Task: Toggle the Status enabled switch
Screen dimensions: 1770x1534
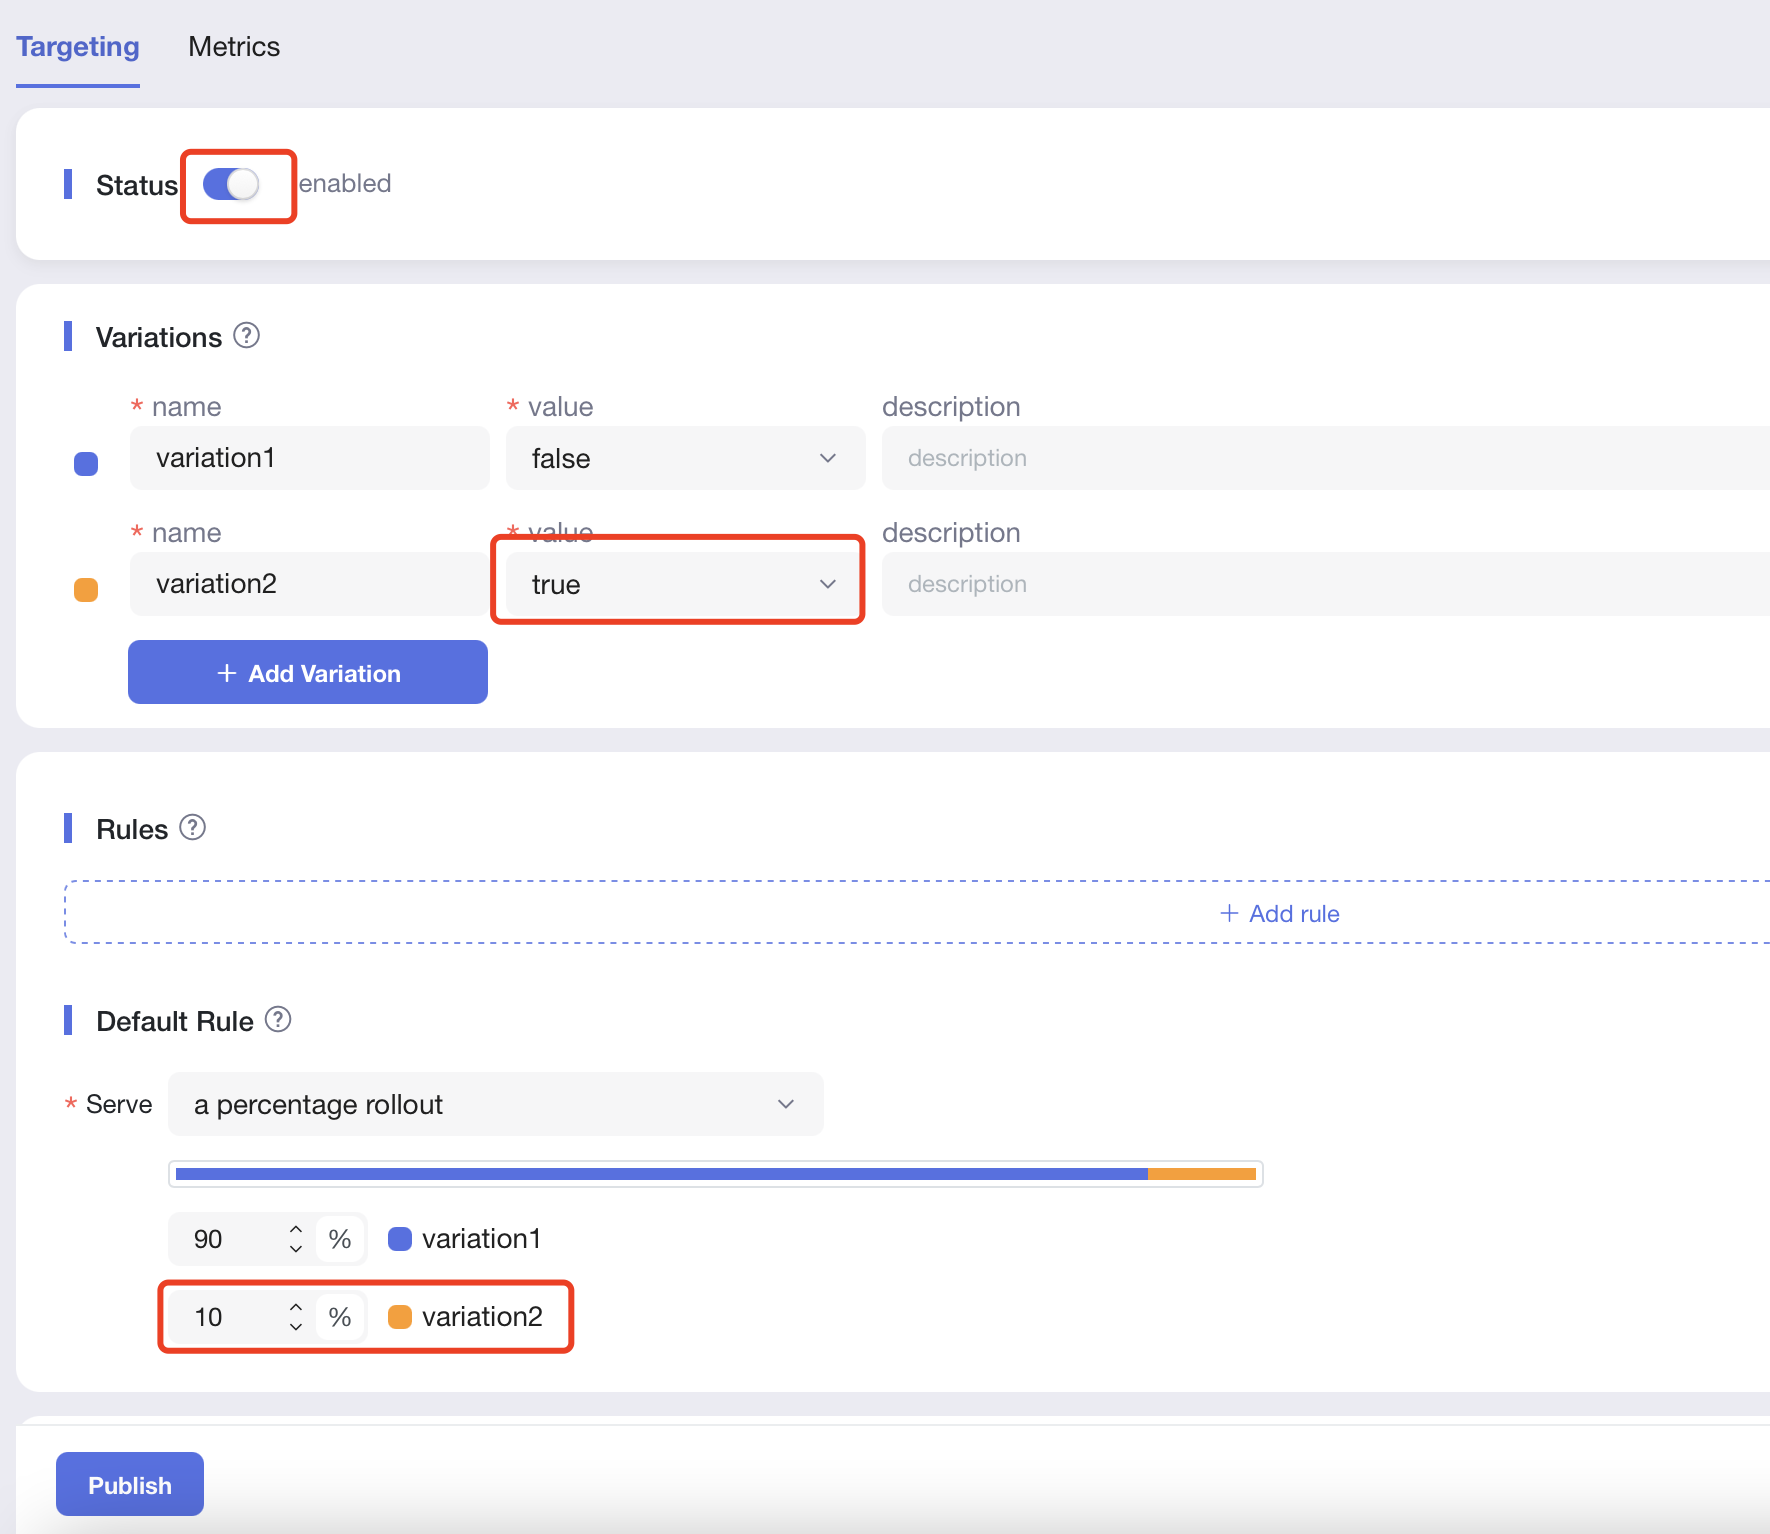Action: [231, 184]
